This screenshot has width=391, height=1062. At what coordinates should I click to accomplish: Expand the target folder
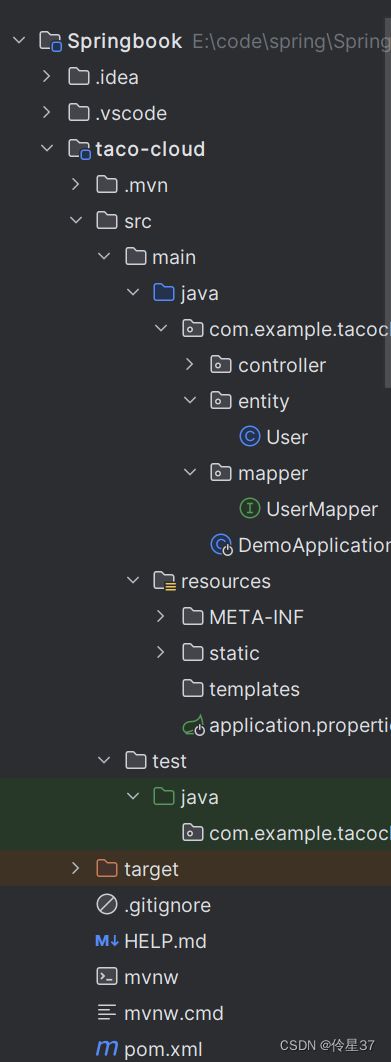(75, 868)
